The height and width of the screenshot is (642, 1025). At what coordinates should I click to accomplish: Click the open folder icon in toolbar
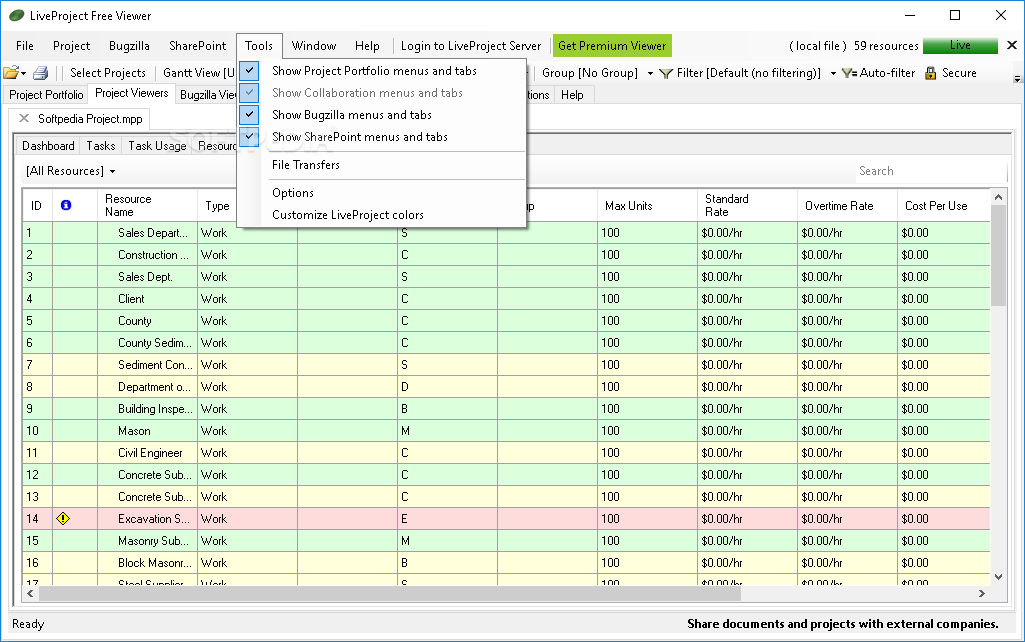[x=10, y=73]
